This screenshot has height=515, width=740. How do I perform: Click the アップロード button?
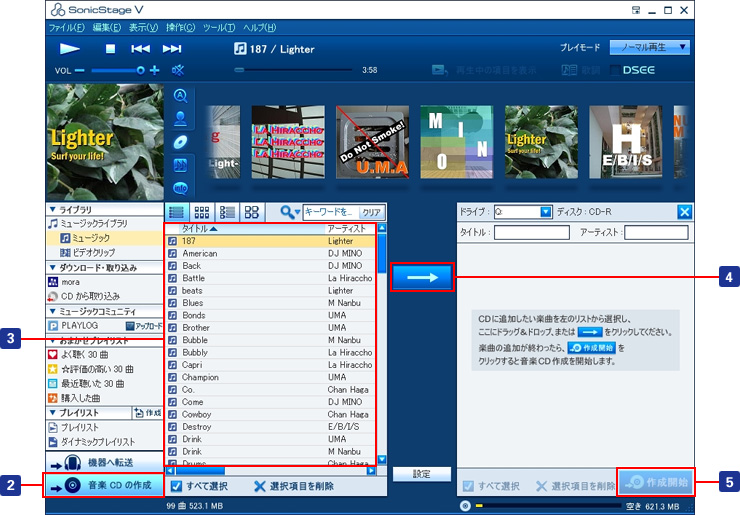coord(143,326)
